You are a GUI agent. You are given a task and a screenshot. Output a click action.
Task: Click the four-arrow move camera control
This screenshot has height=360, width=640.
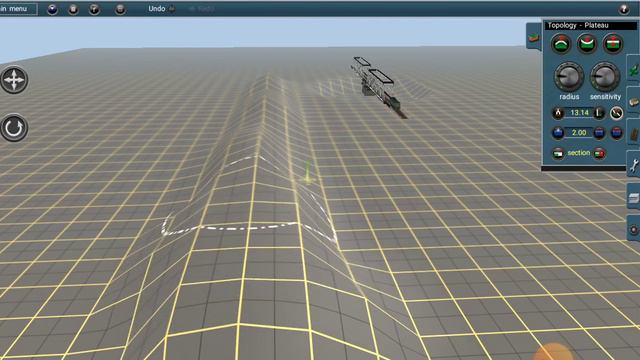(14, 80)
